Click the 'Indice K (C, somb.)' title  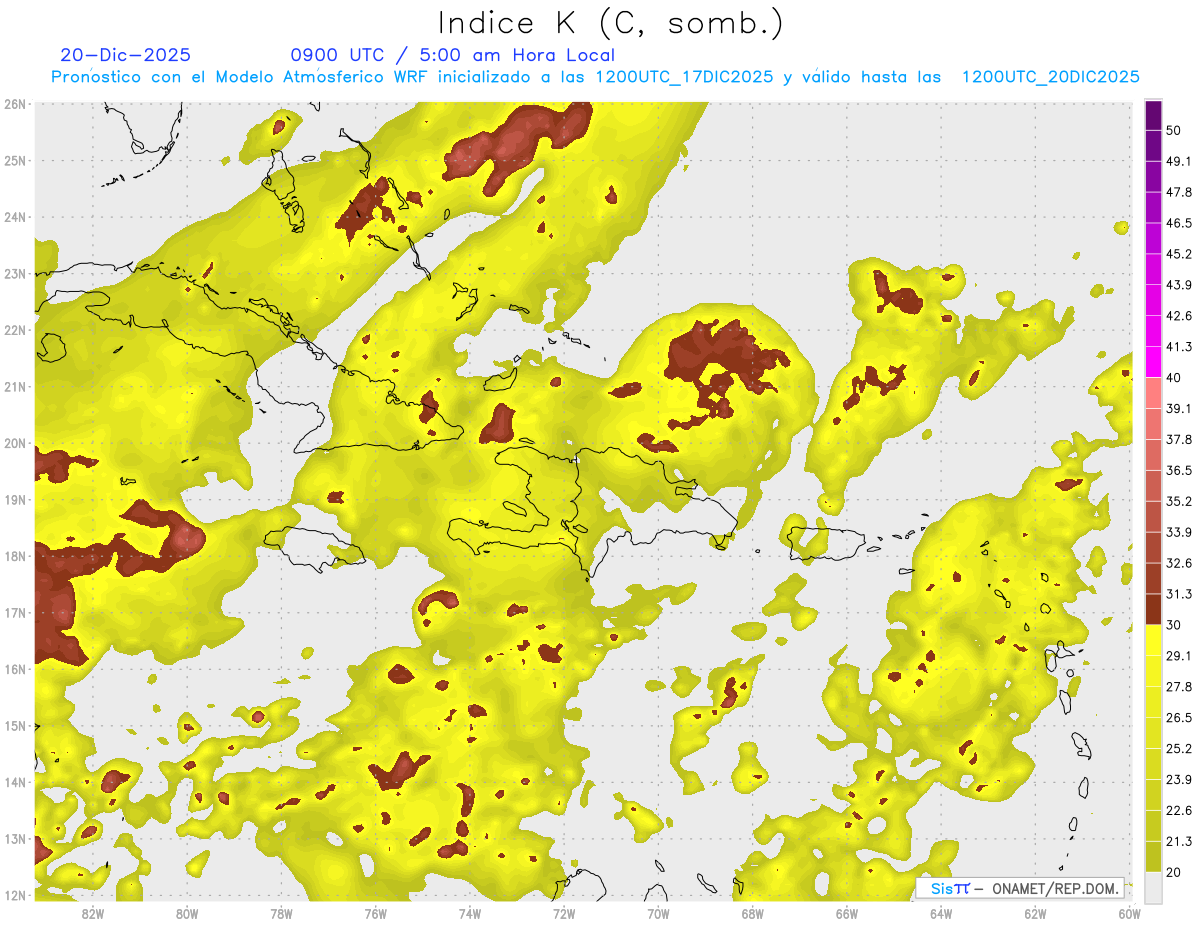[x=611, y=23]
